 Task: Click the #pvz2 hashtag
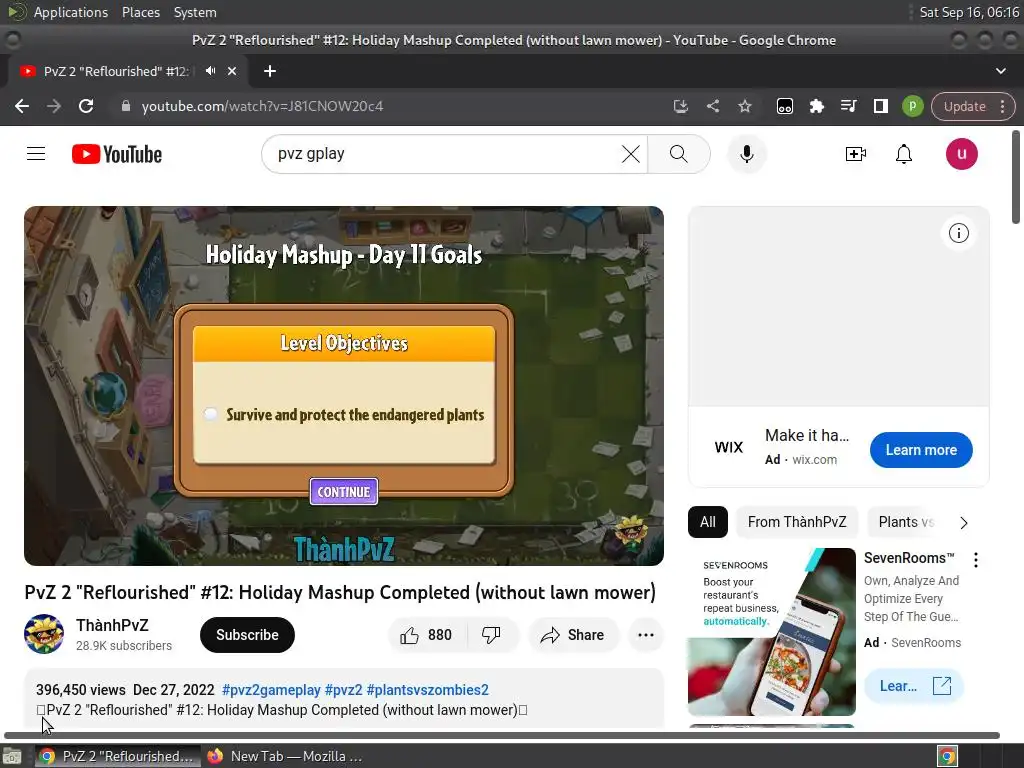(344, 690)
